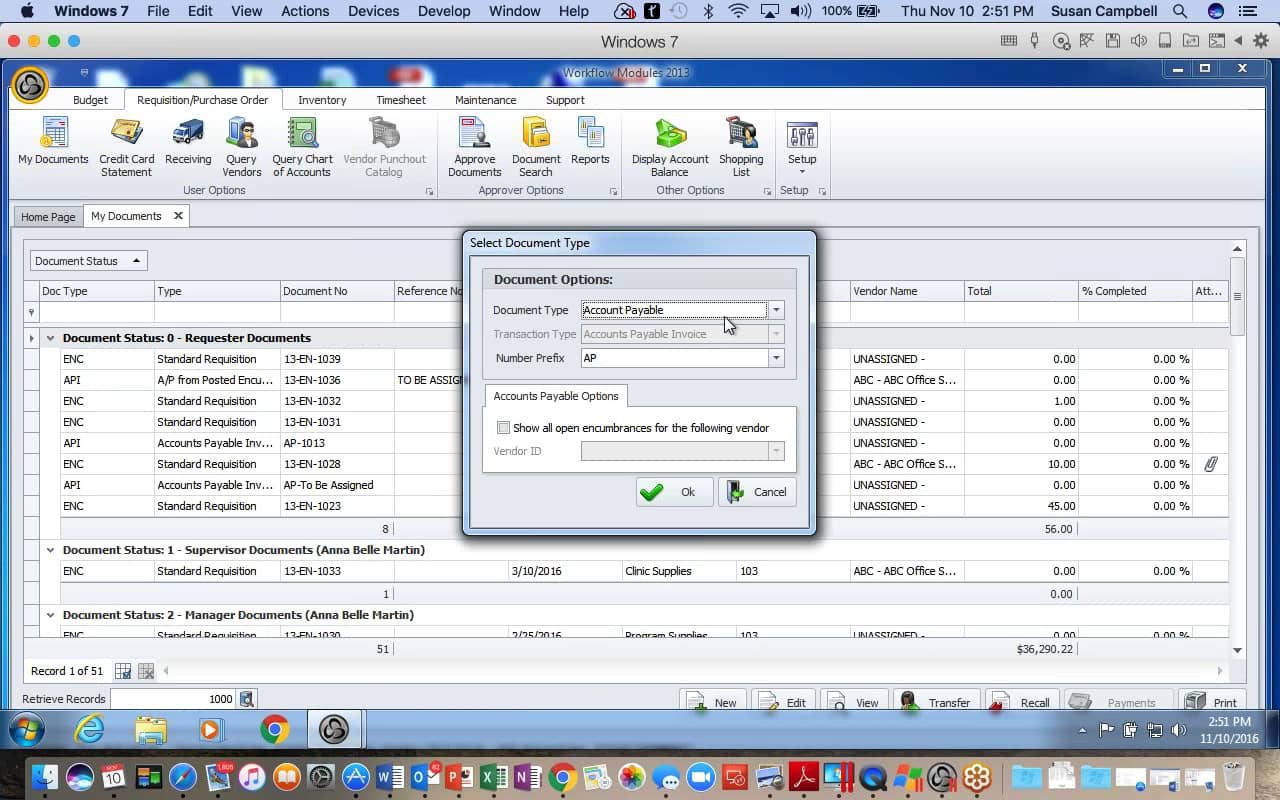The height and width of the screenshot is (800, 1280).
Task: Open Timesheet ribbon tab
Action: tap(401, 100)
